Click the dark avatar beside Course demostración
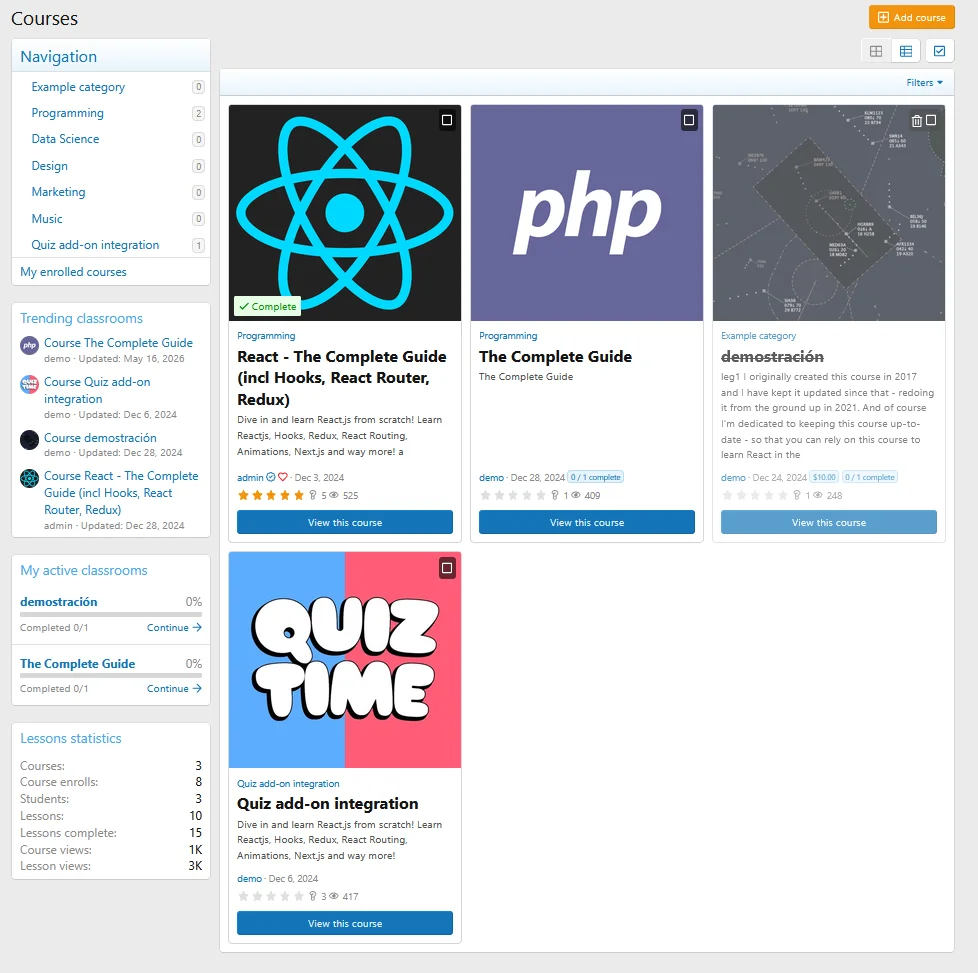The width and height of the screenshot is (978, 973). tap(29, 440)
